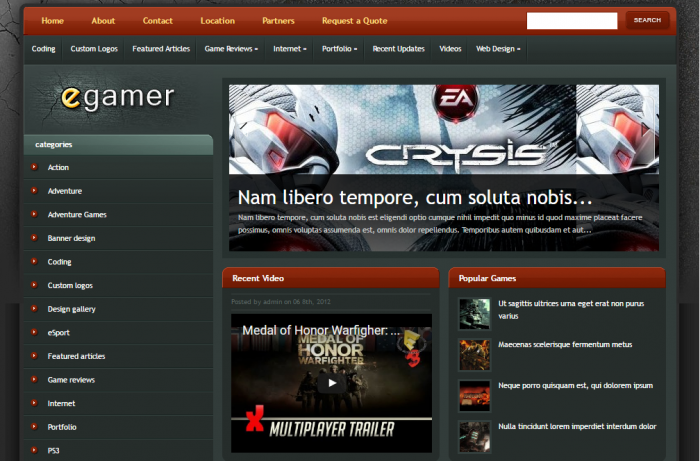The width and height of the screenshot is (700, 461).
Task: Expand the Web Design dropdown menu
Action: click(x=498, y=49)
